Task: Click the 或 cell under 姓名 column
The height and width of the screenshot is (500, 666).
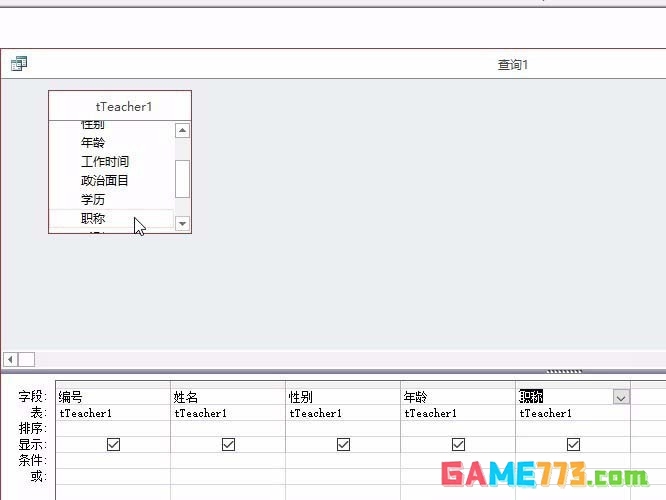Action: pos(228,476)
